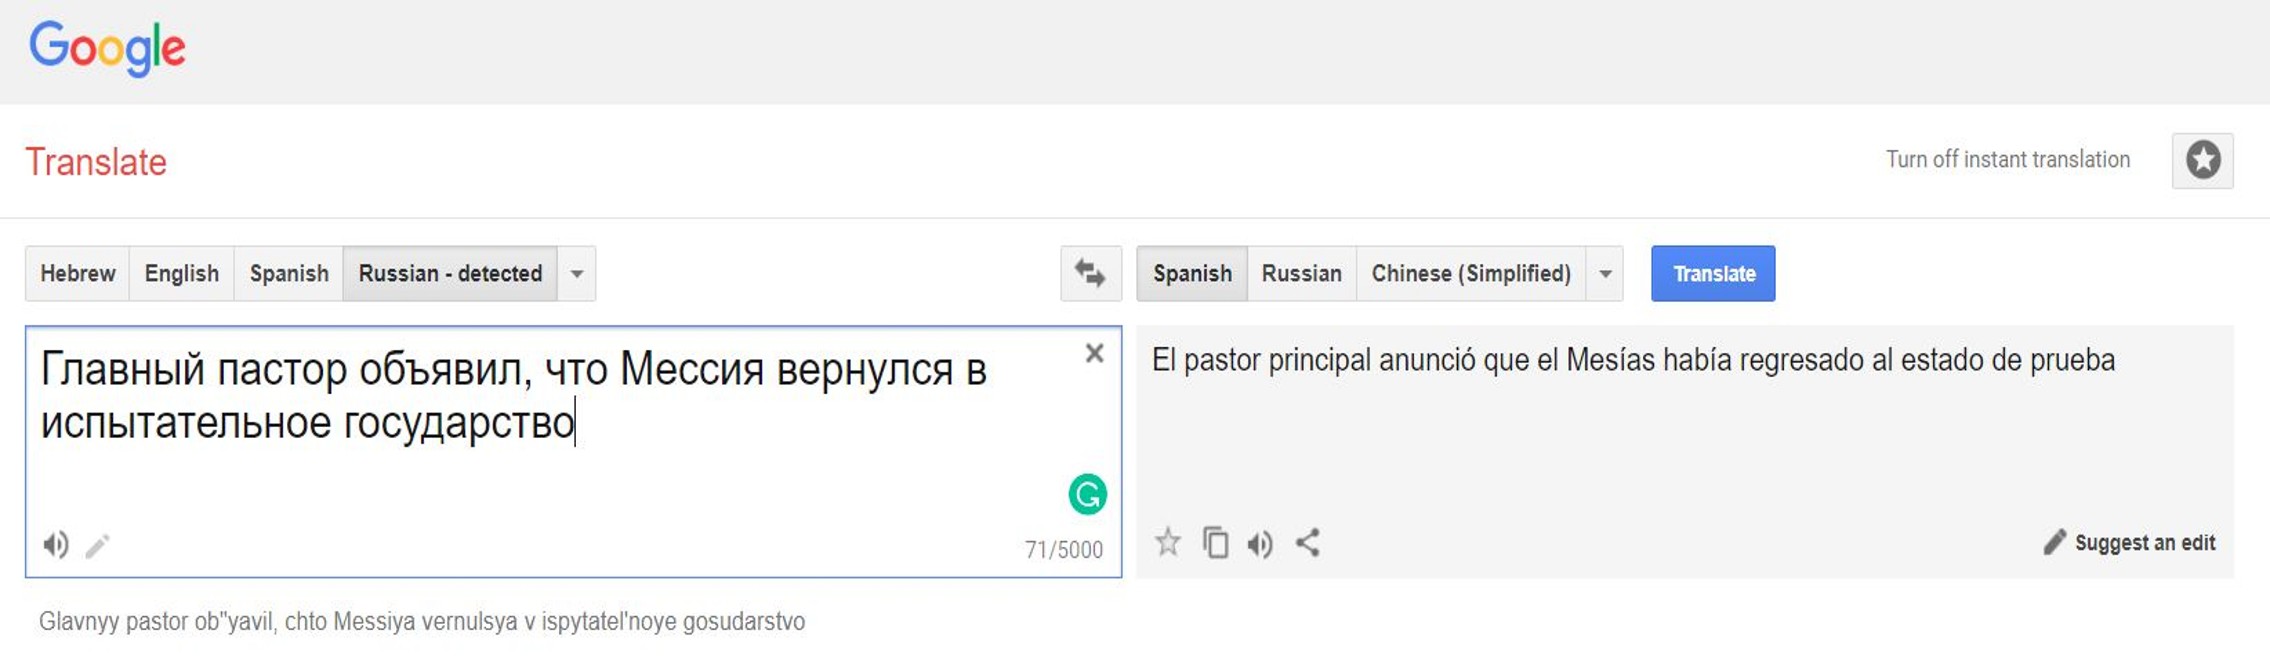The height and width of the screenshot is (669, 2270).
Task: Choose Chinese (Simplified) as target language
Action: 1470,274
